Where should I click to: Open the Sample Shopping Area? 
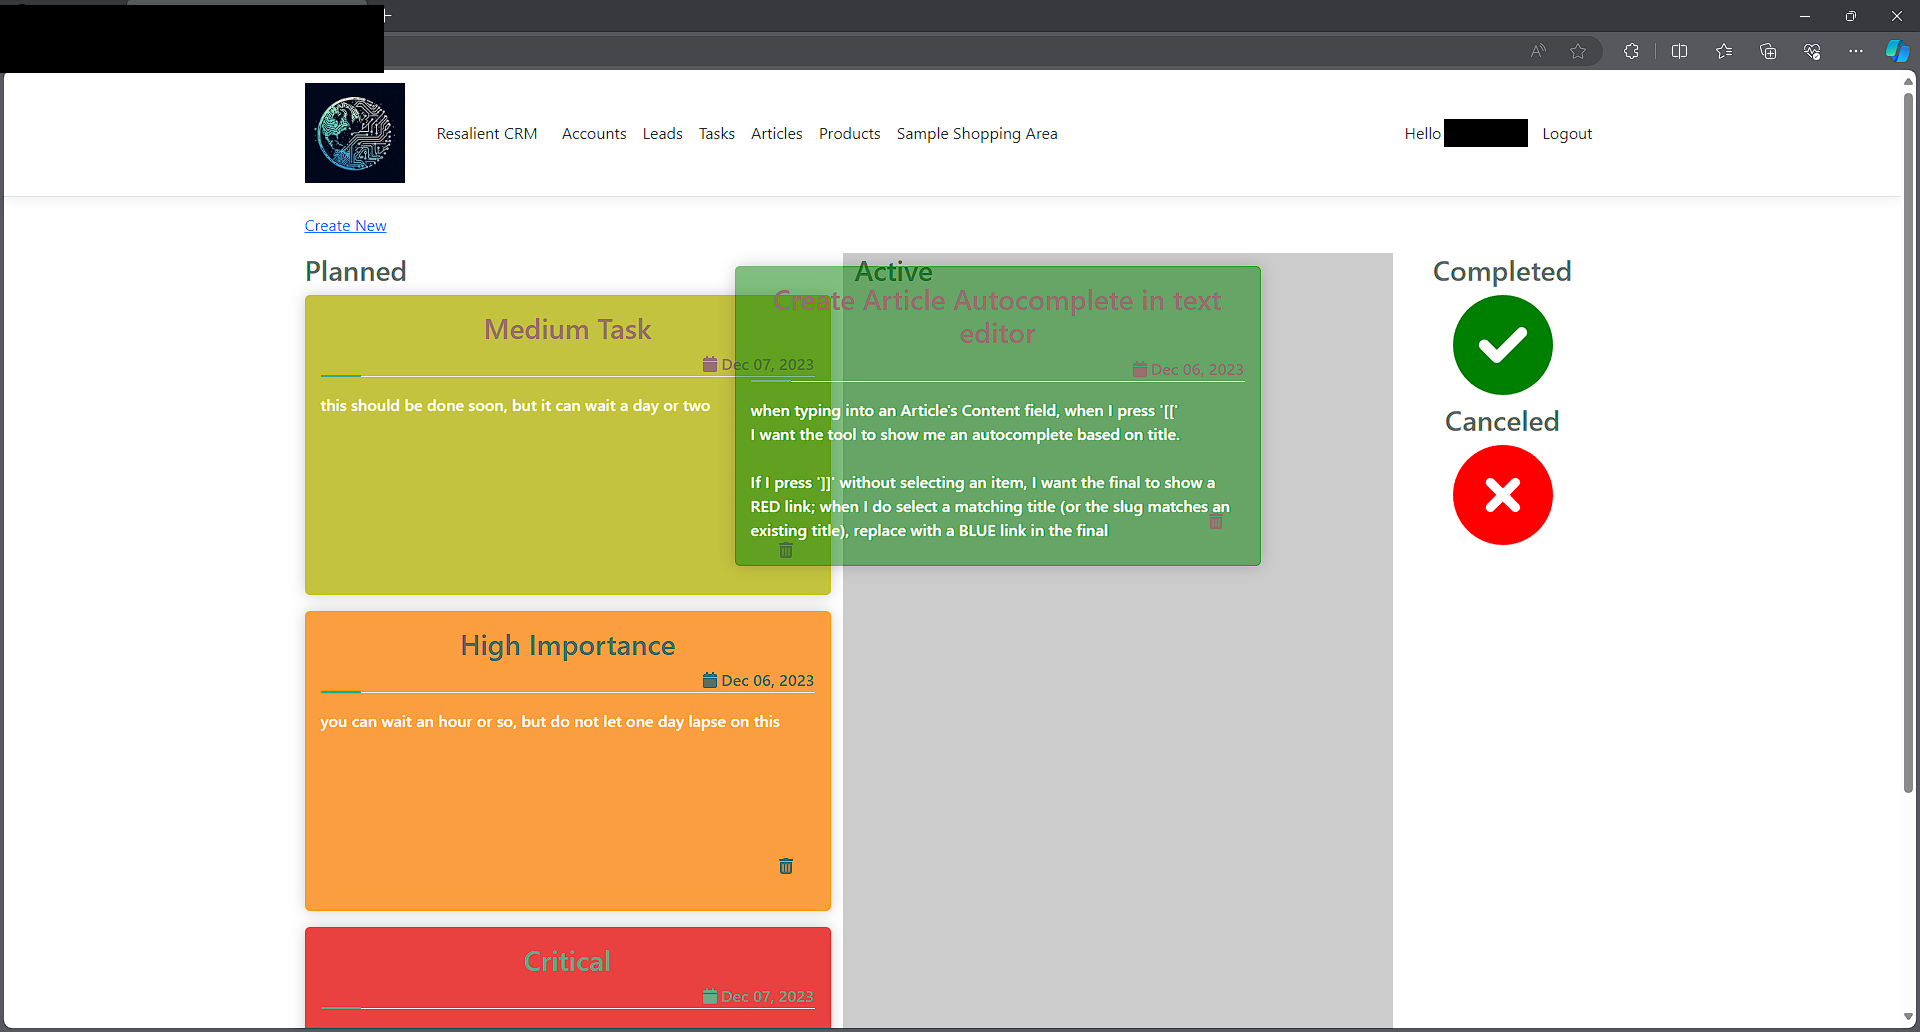click(977, 133)
